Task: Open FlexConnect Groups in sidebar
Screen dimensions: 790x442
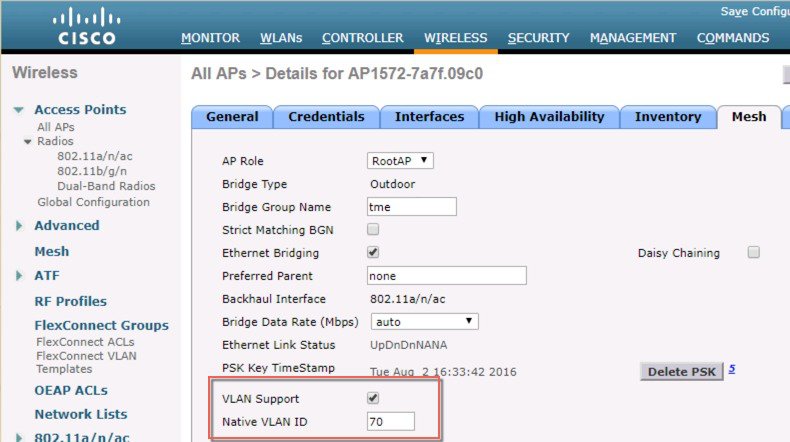Action: [x=101, y=325]
